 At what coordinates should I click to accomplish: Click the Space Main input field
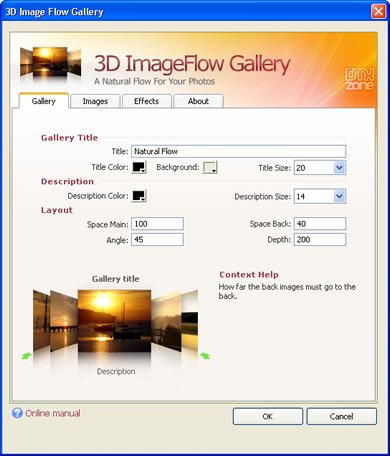click(157, 224)
